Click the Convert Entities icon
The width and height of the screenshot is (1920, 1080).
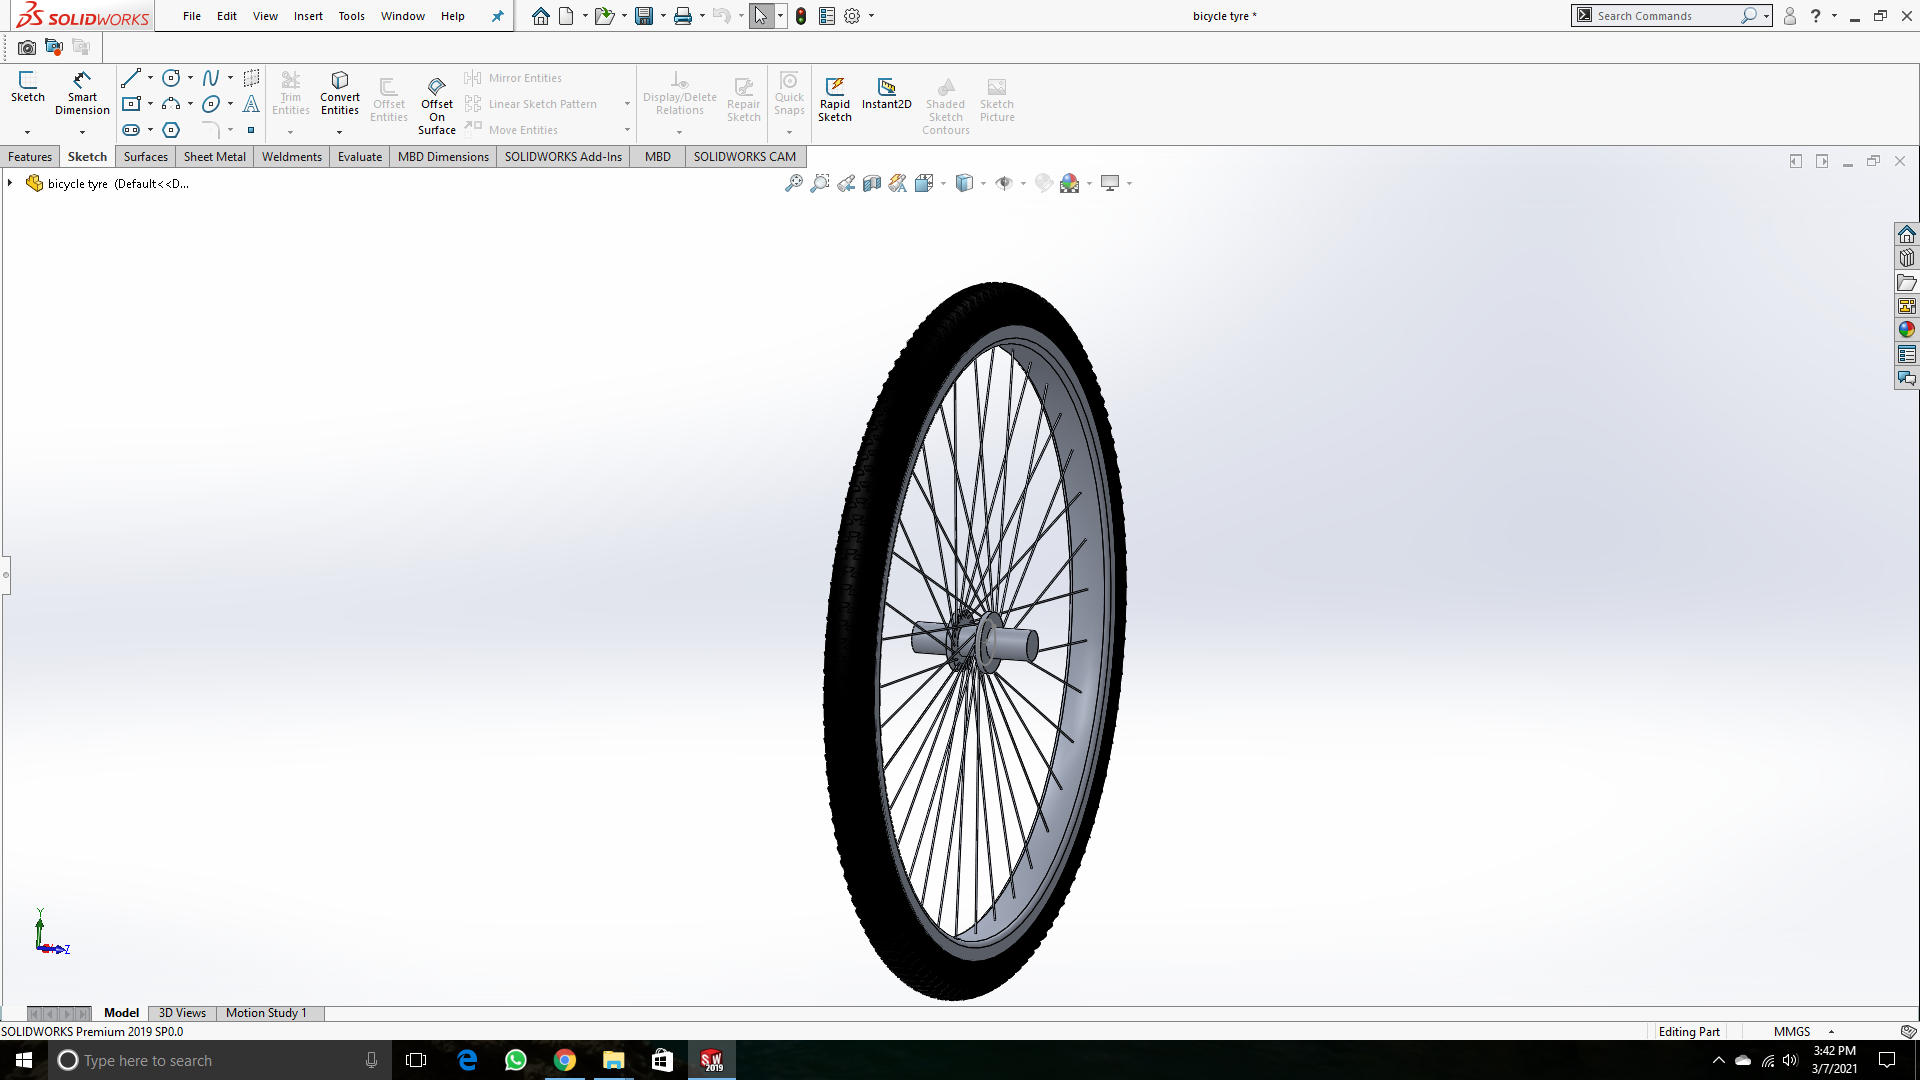(339, 92)
